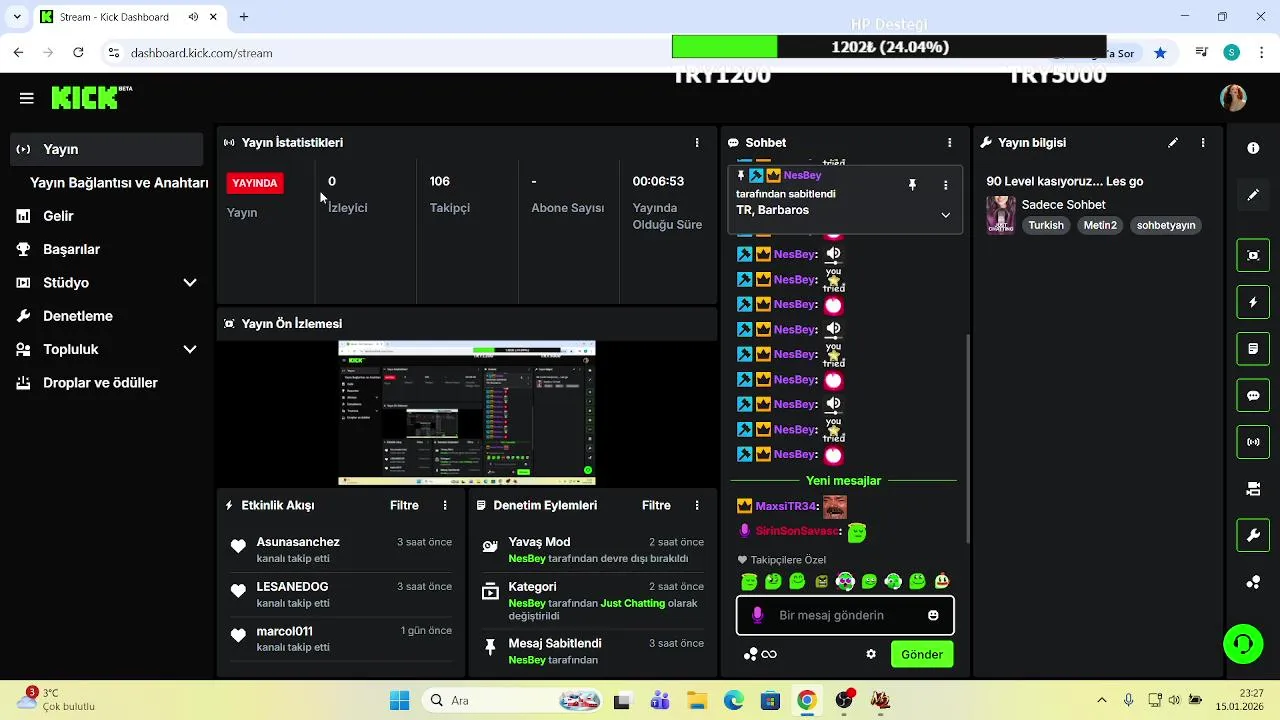Image resolution: width=1280 pixels, height=720 pixels.
Task: Click the stream preview thumbnail
Action: click(467, 413)
